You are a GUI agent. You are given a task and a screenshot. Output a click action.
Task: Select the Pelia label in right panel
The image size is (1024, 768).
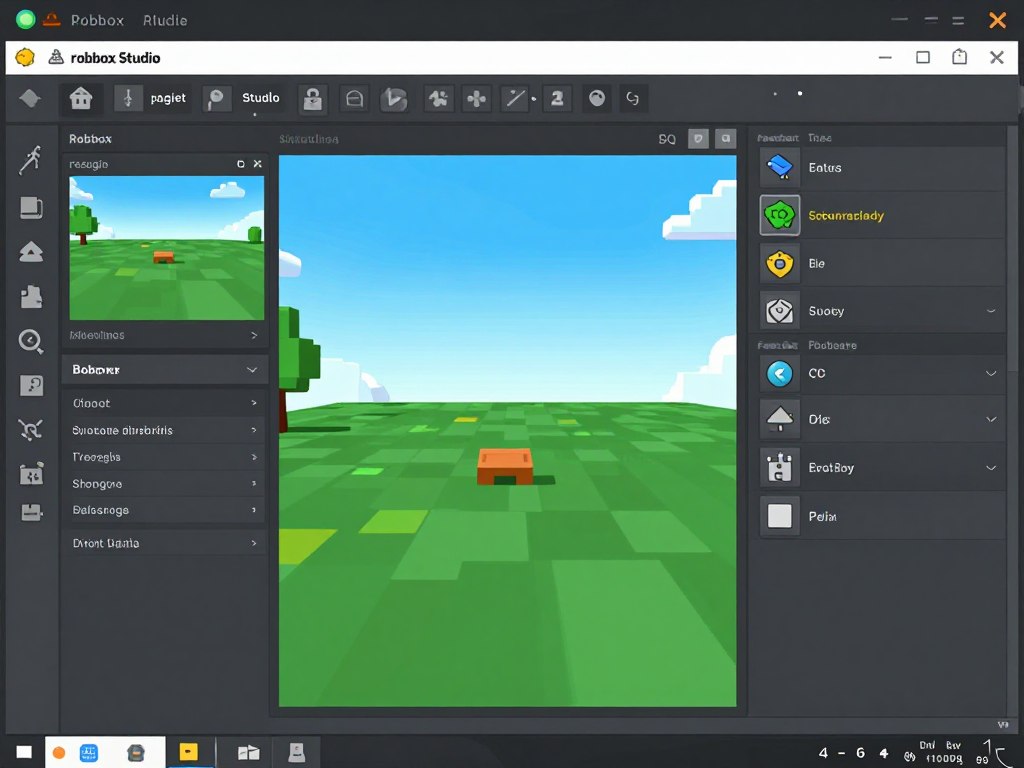tap(822, 517)
